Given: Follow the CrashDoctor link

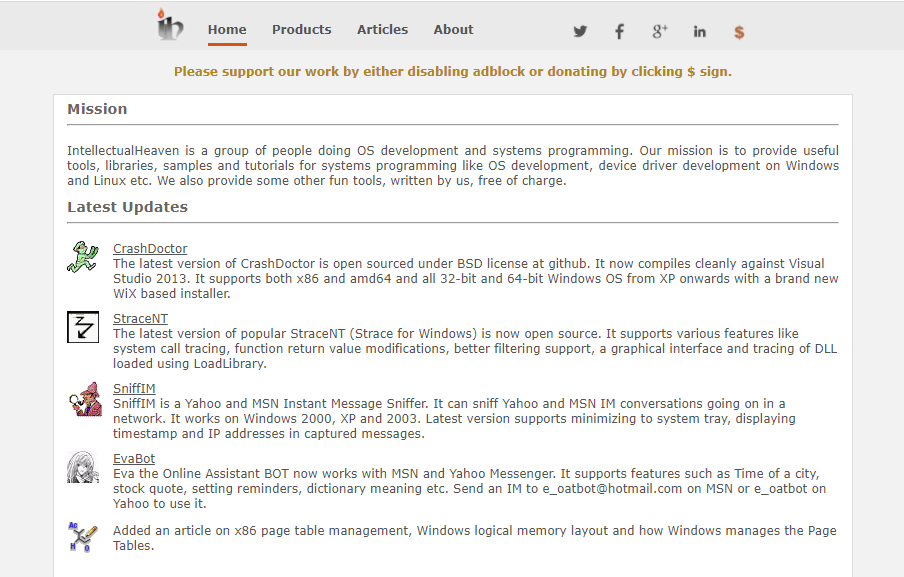Looking at the screenshot, I should pos(150,248).
